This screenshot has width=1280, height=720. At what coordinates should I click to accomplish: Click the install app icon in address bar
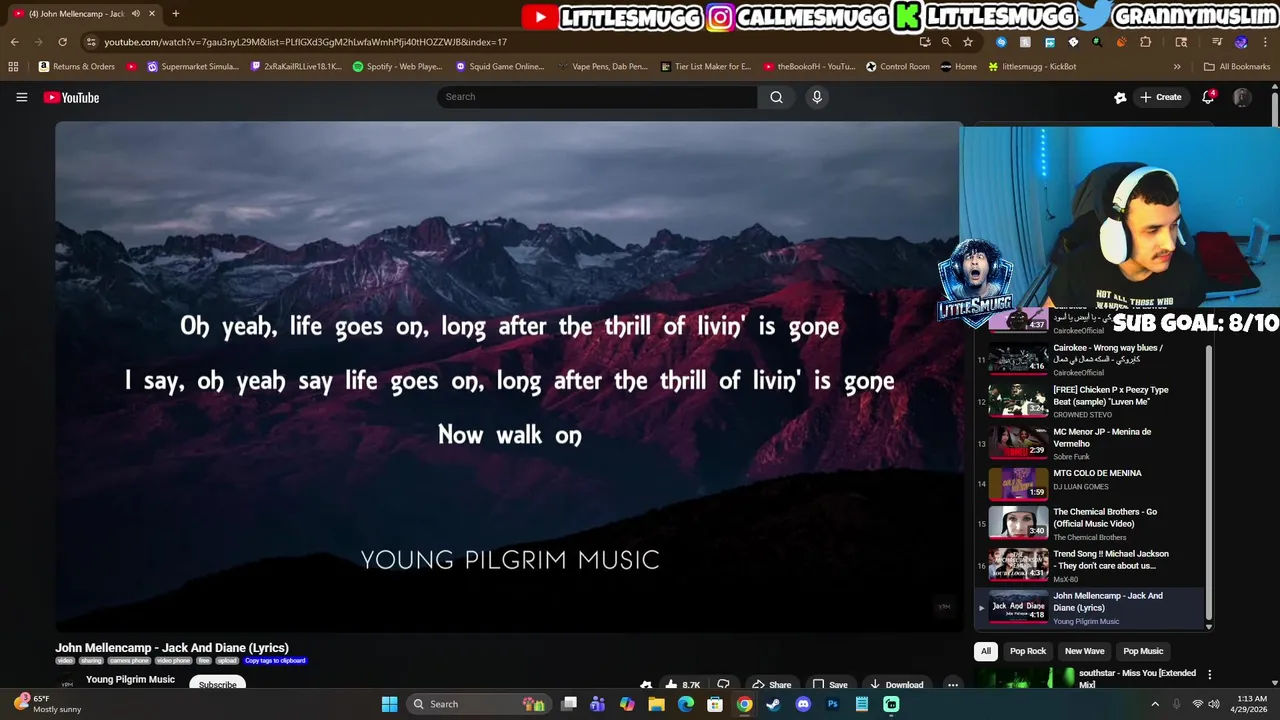pos(925,42)
